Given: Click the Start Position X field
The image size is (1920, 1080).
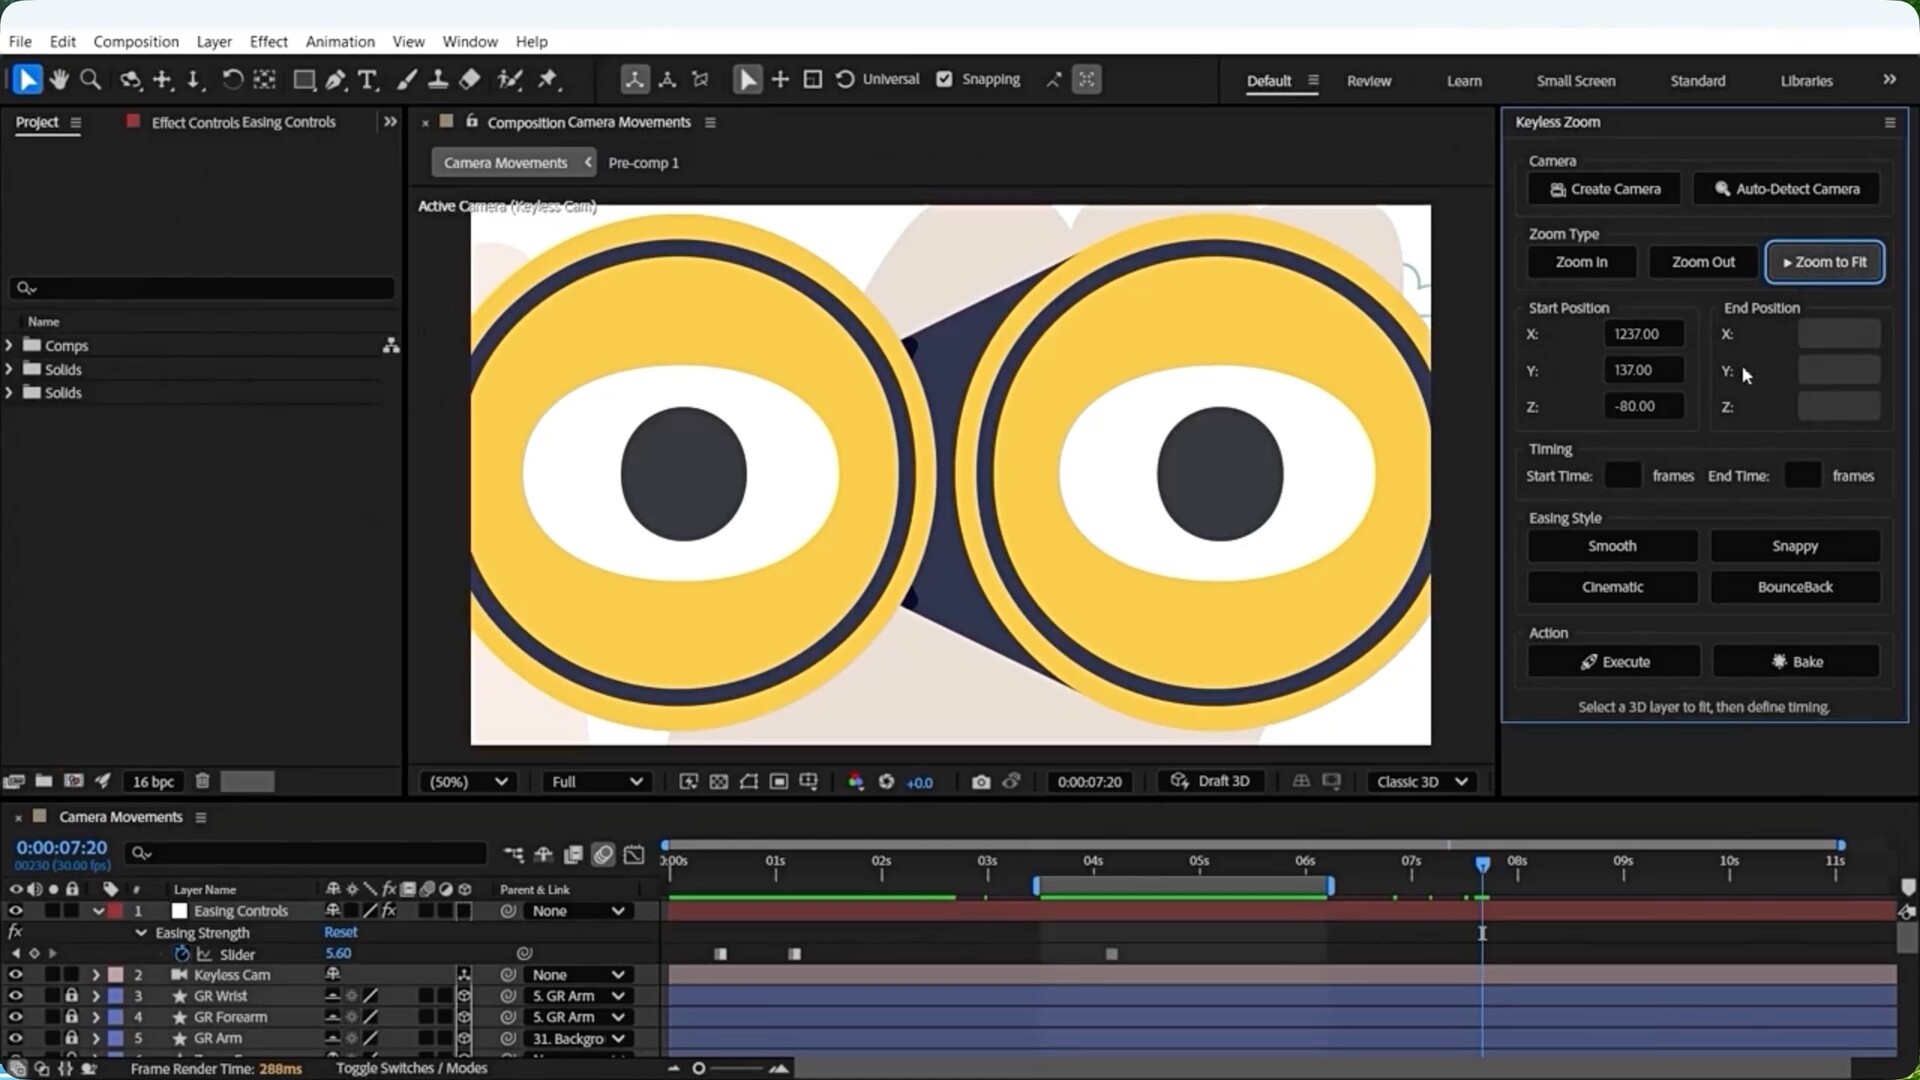Looking at the screenshot, I should point(1643,334).
